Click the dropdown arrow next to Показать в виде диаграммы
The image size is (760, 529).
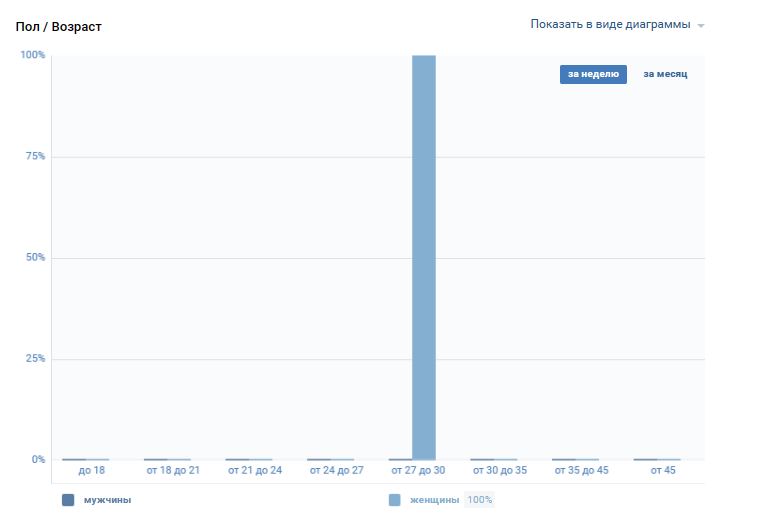click(701, 25)
